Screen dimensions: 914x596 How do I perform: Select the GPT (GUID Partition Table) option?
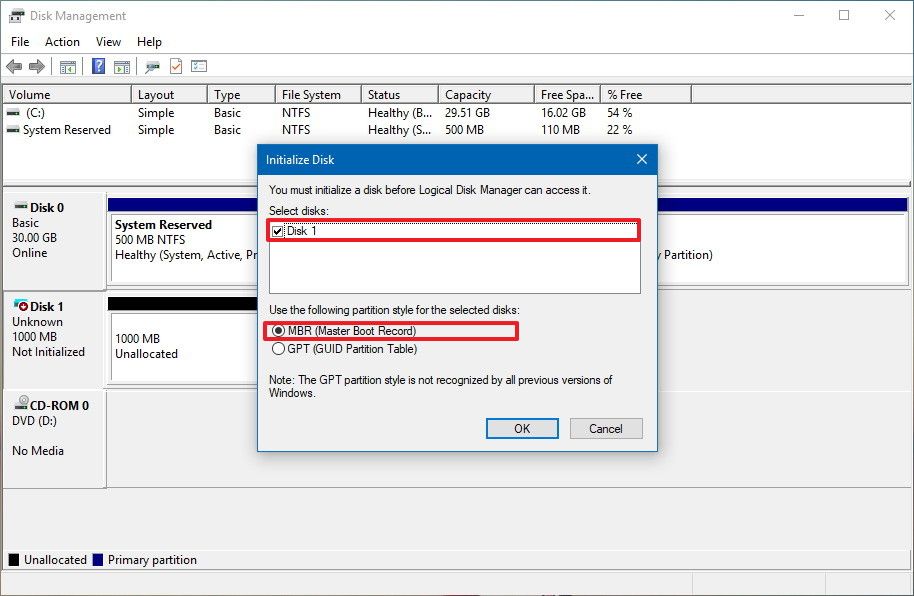tap(277, 348)
